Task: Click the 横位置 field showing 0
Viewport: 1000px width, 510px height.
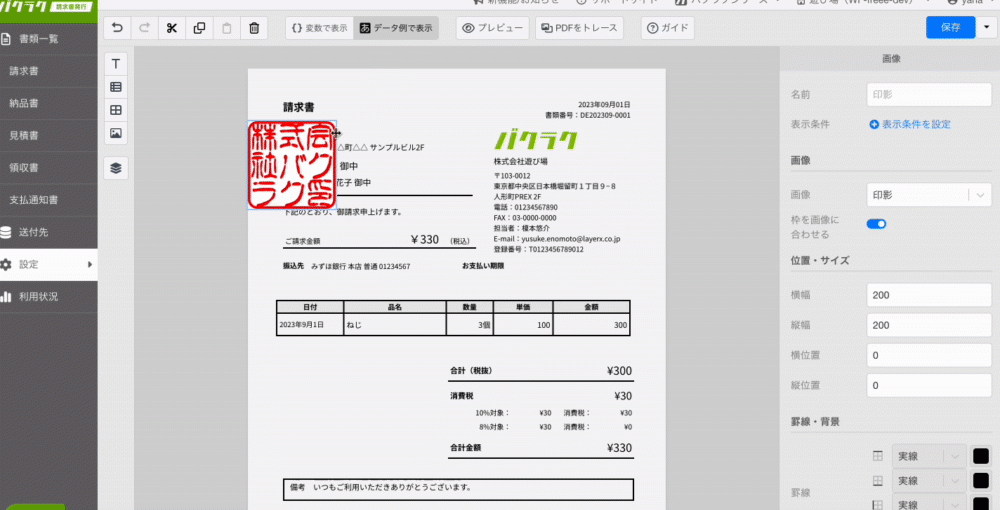Action: [929, 355]
